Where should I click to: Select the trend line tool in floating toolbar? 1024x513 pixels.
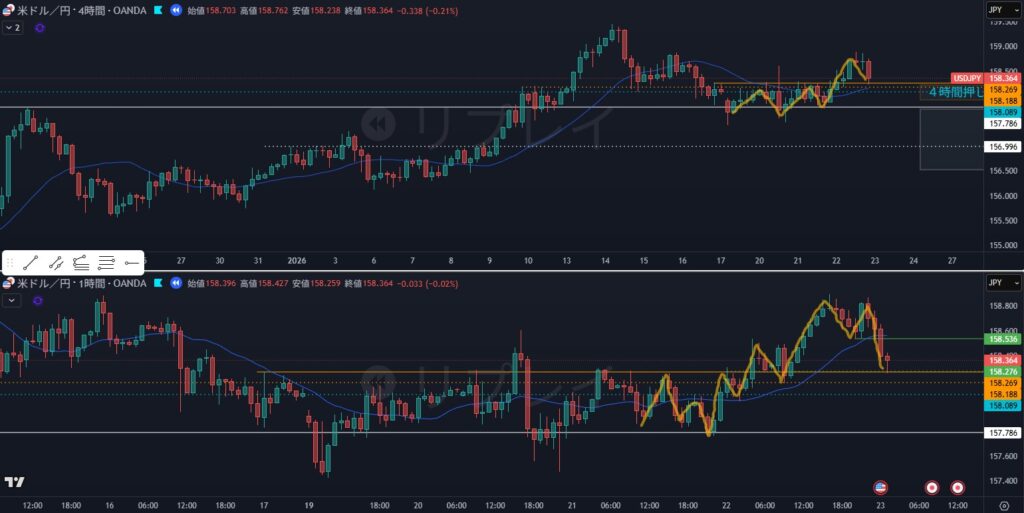click(x=30, y=263)
